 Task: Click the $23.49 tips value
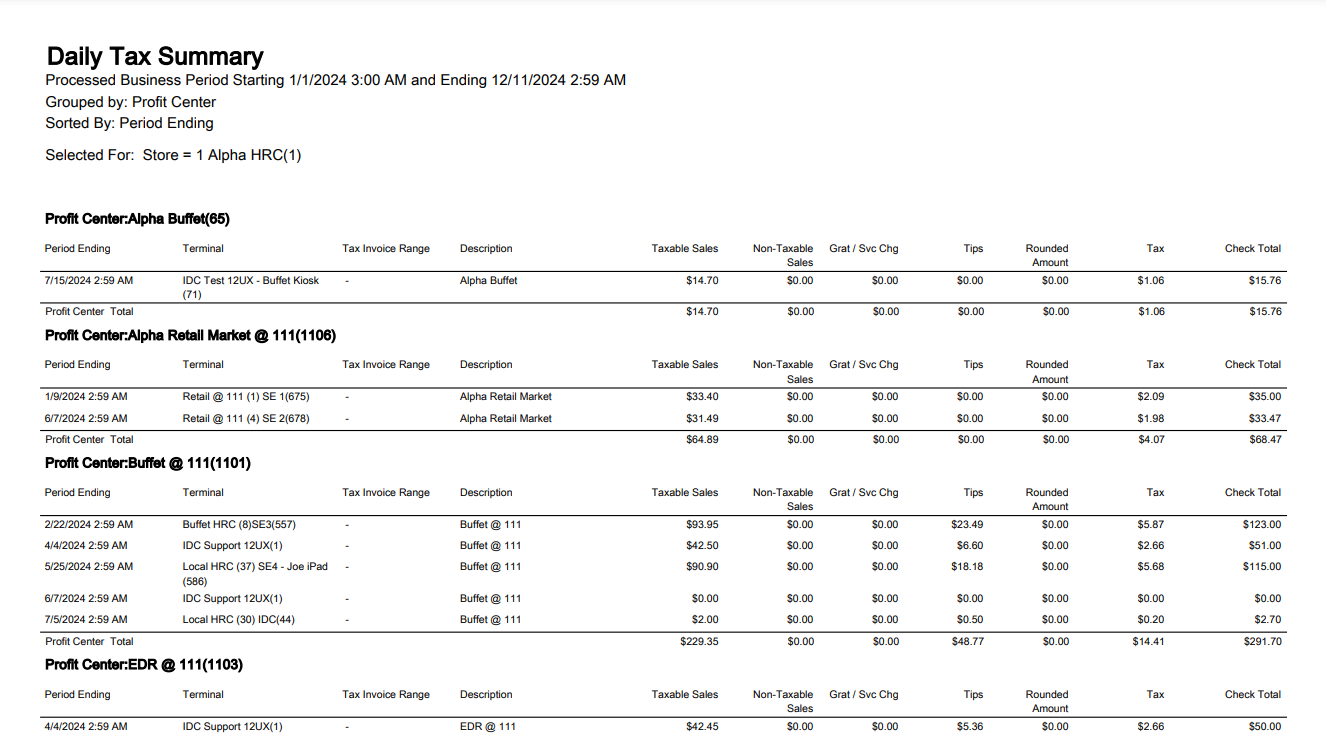click(967, 525)
